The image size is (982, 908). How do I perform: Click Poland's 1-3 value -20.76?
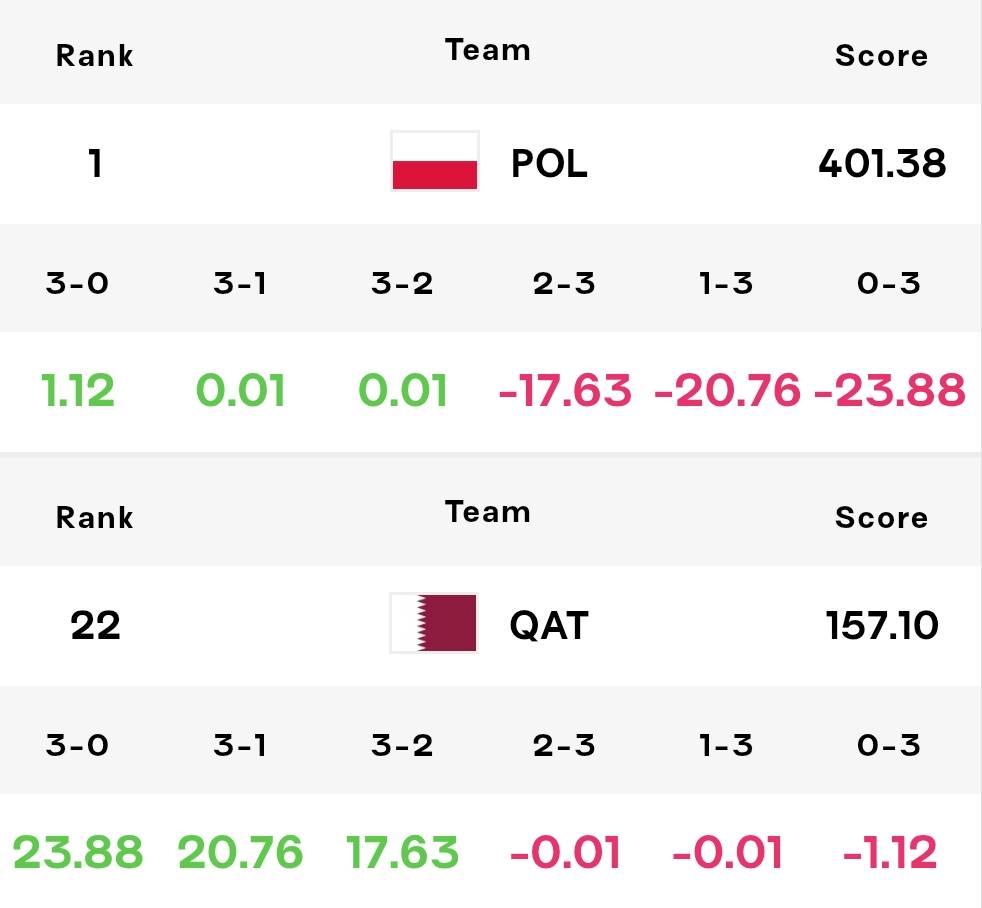pyautogui.click(x=727, y=390)
